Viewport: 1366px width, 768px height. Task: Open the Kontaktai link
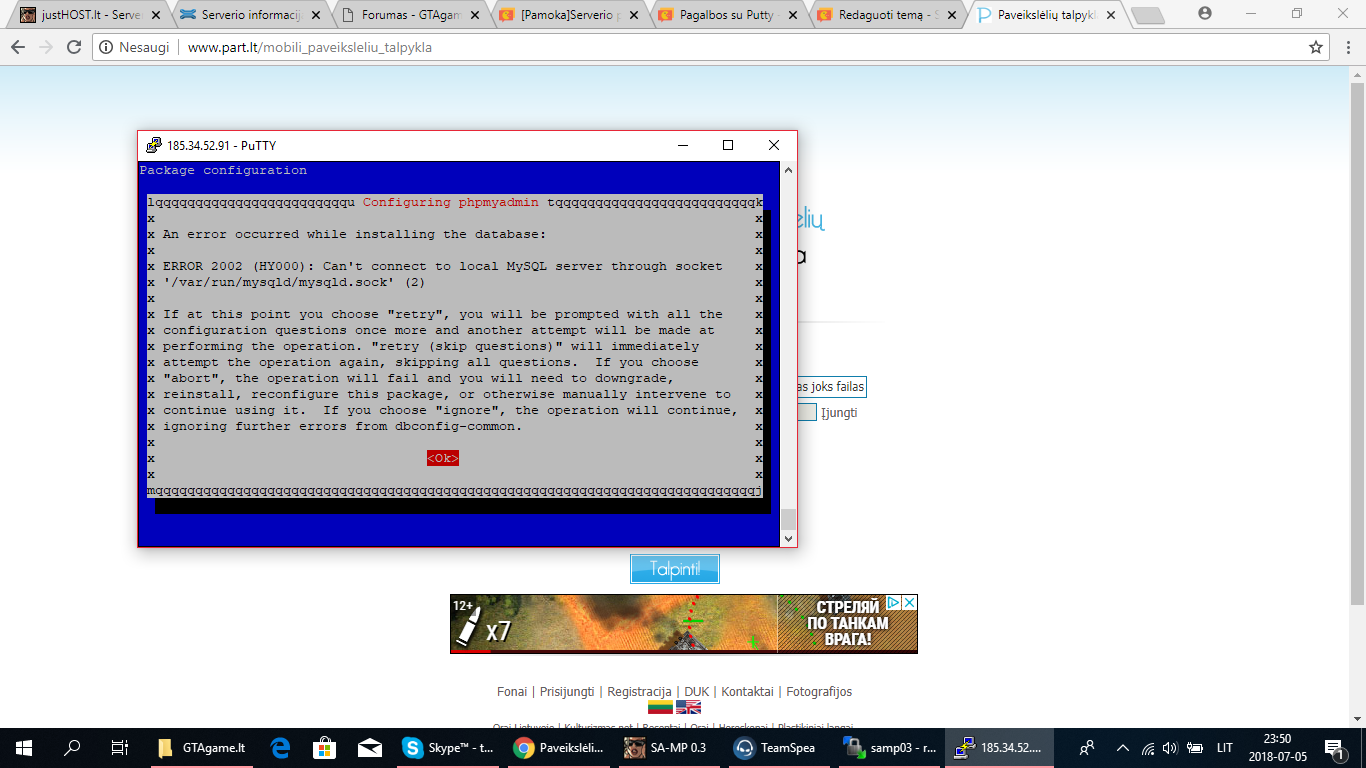coord(747,691)
